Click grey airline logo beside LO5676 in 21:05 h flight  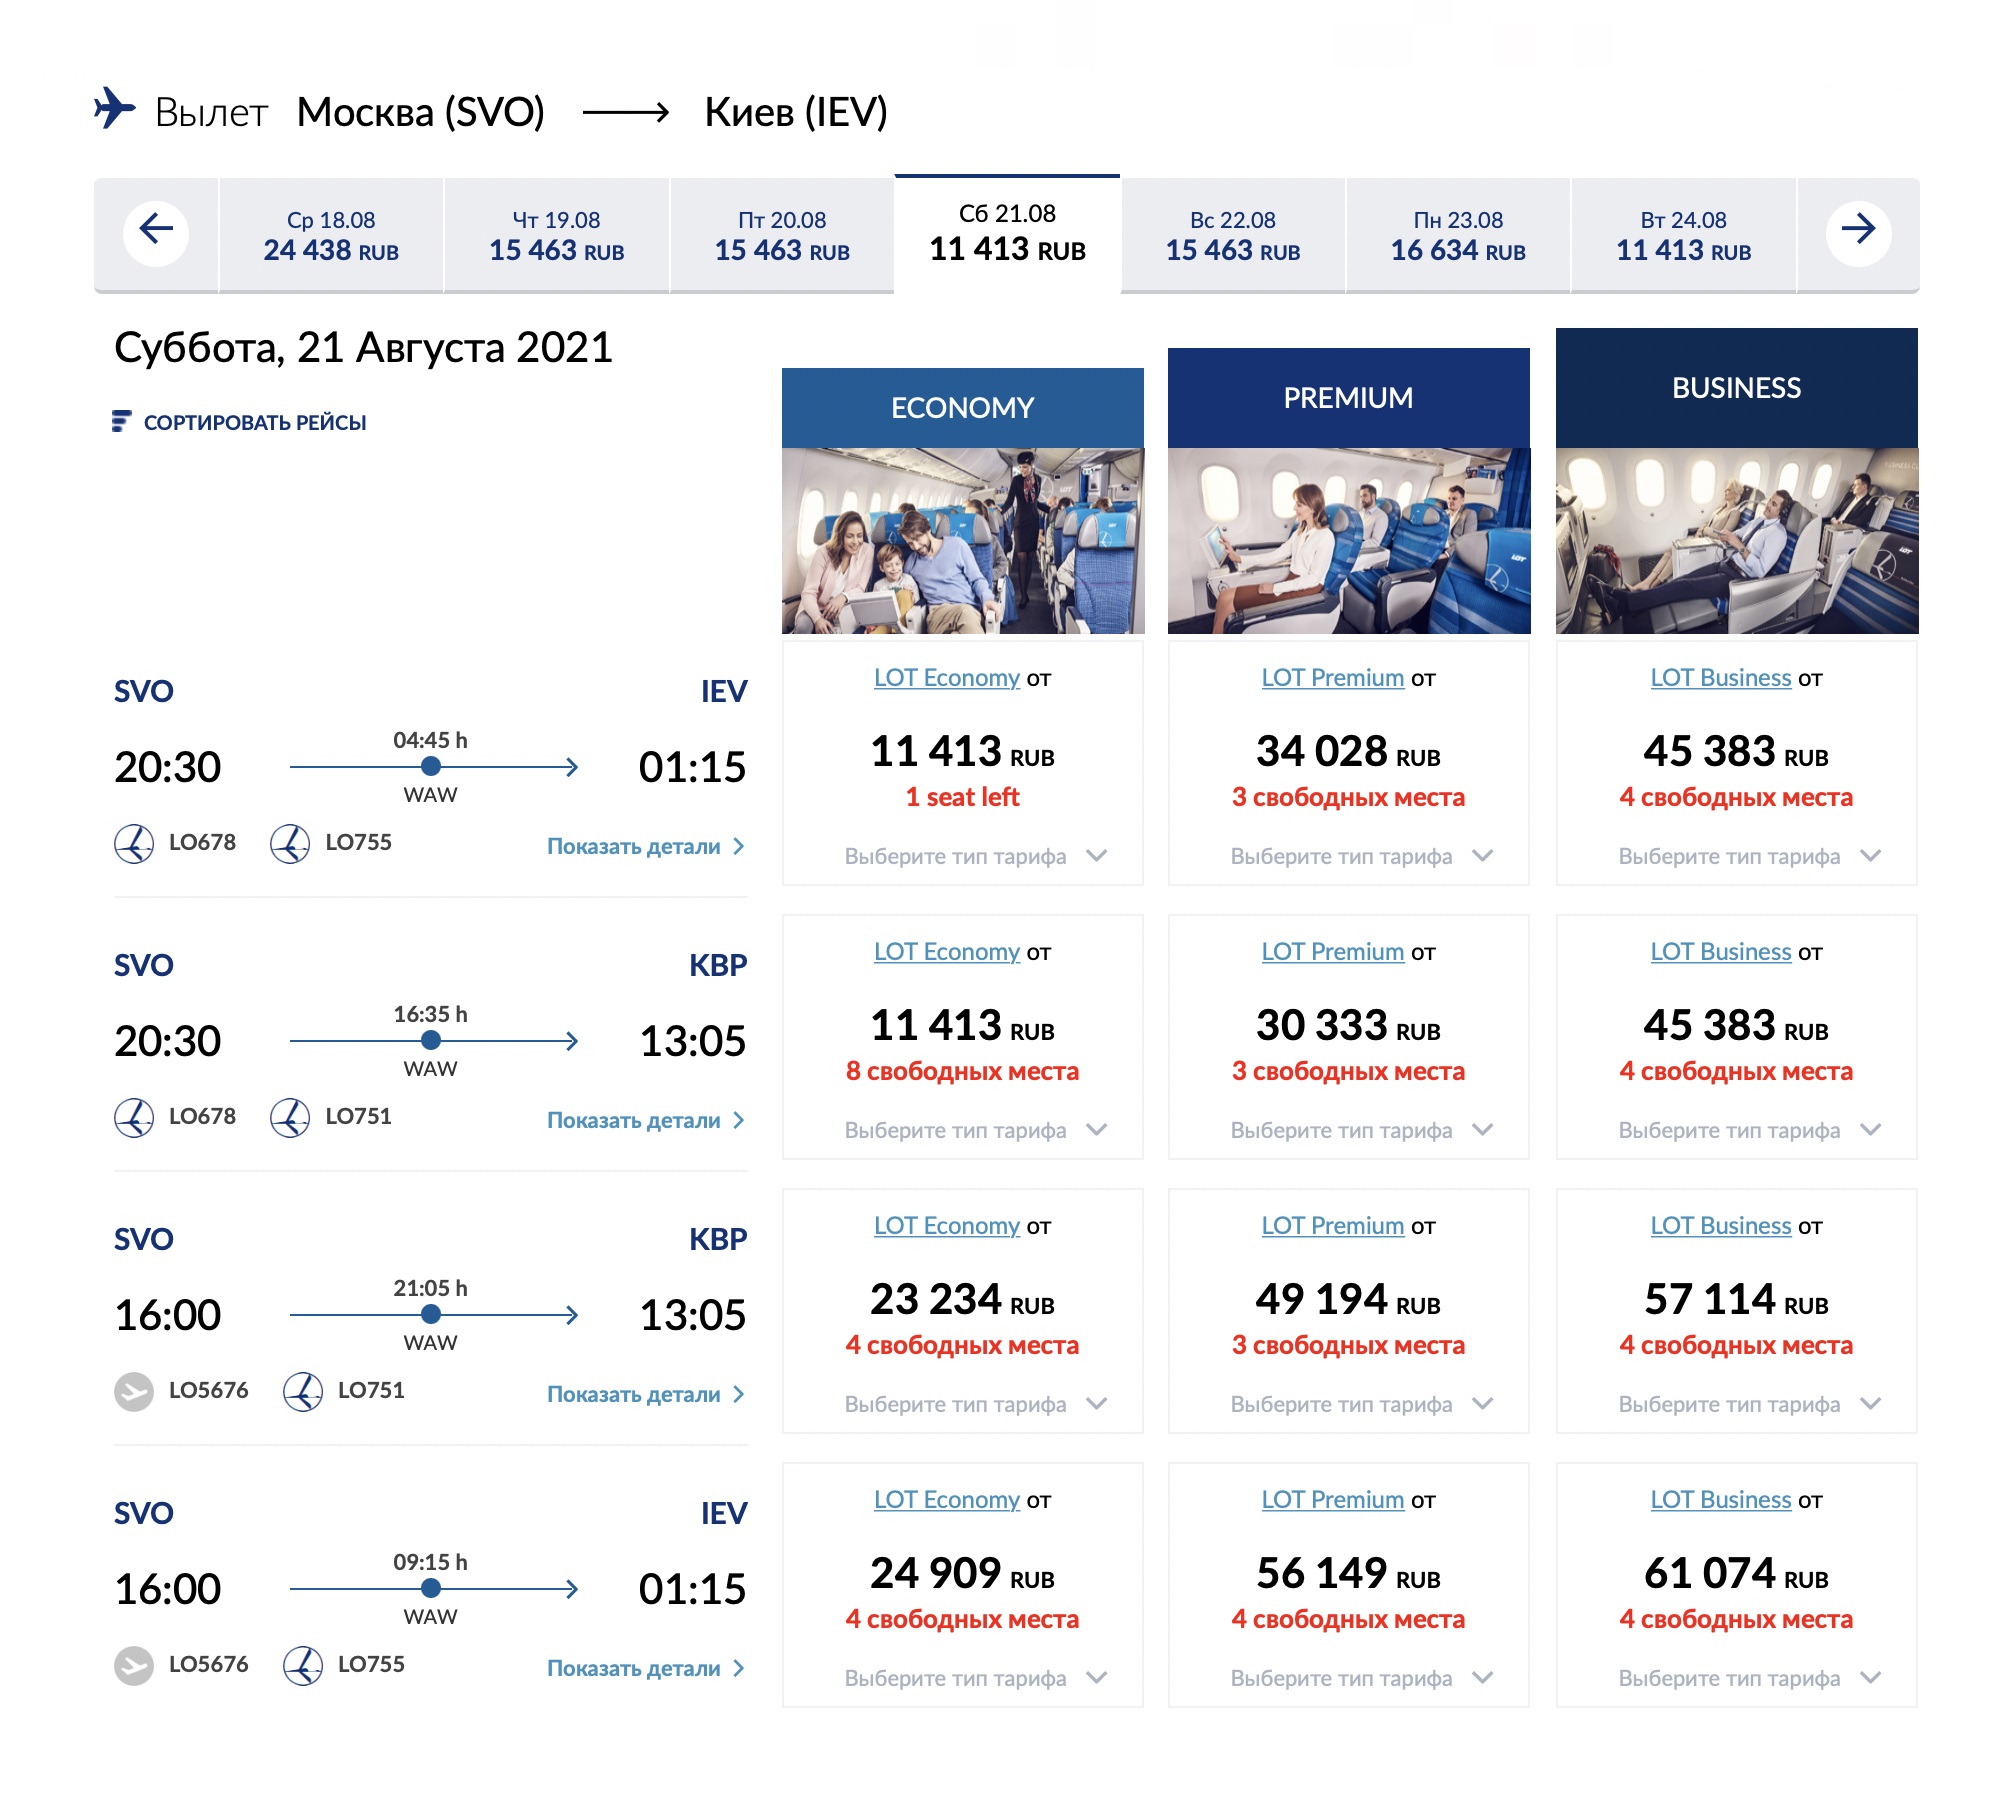[134, 1391]
